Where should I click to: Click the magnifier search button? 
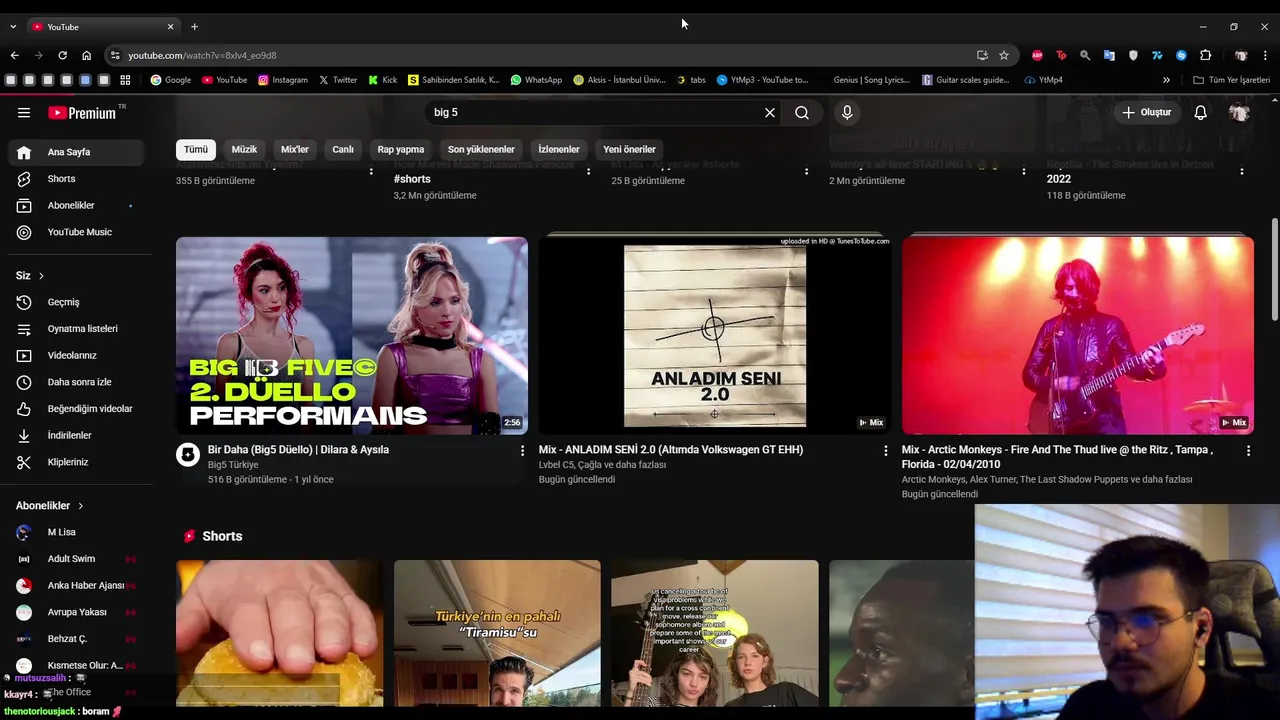(x=802, y=113)
